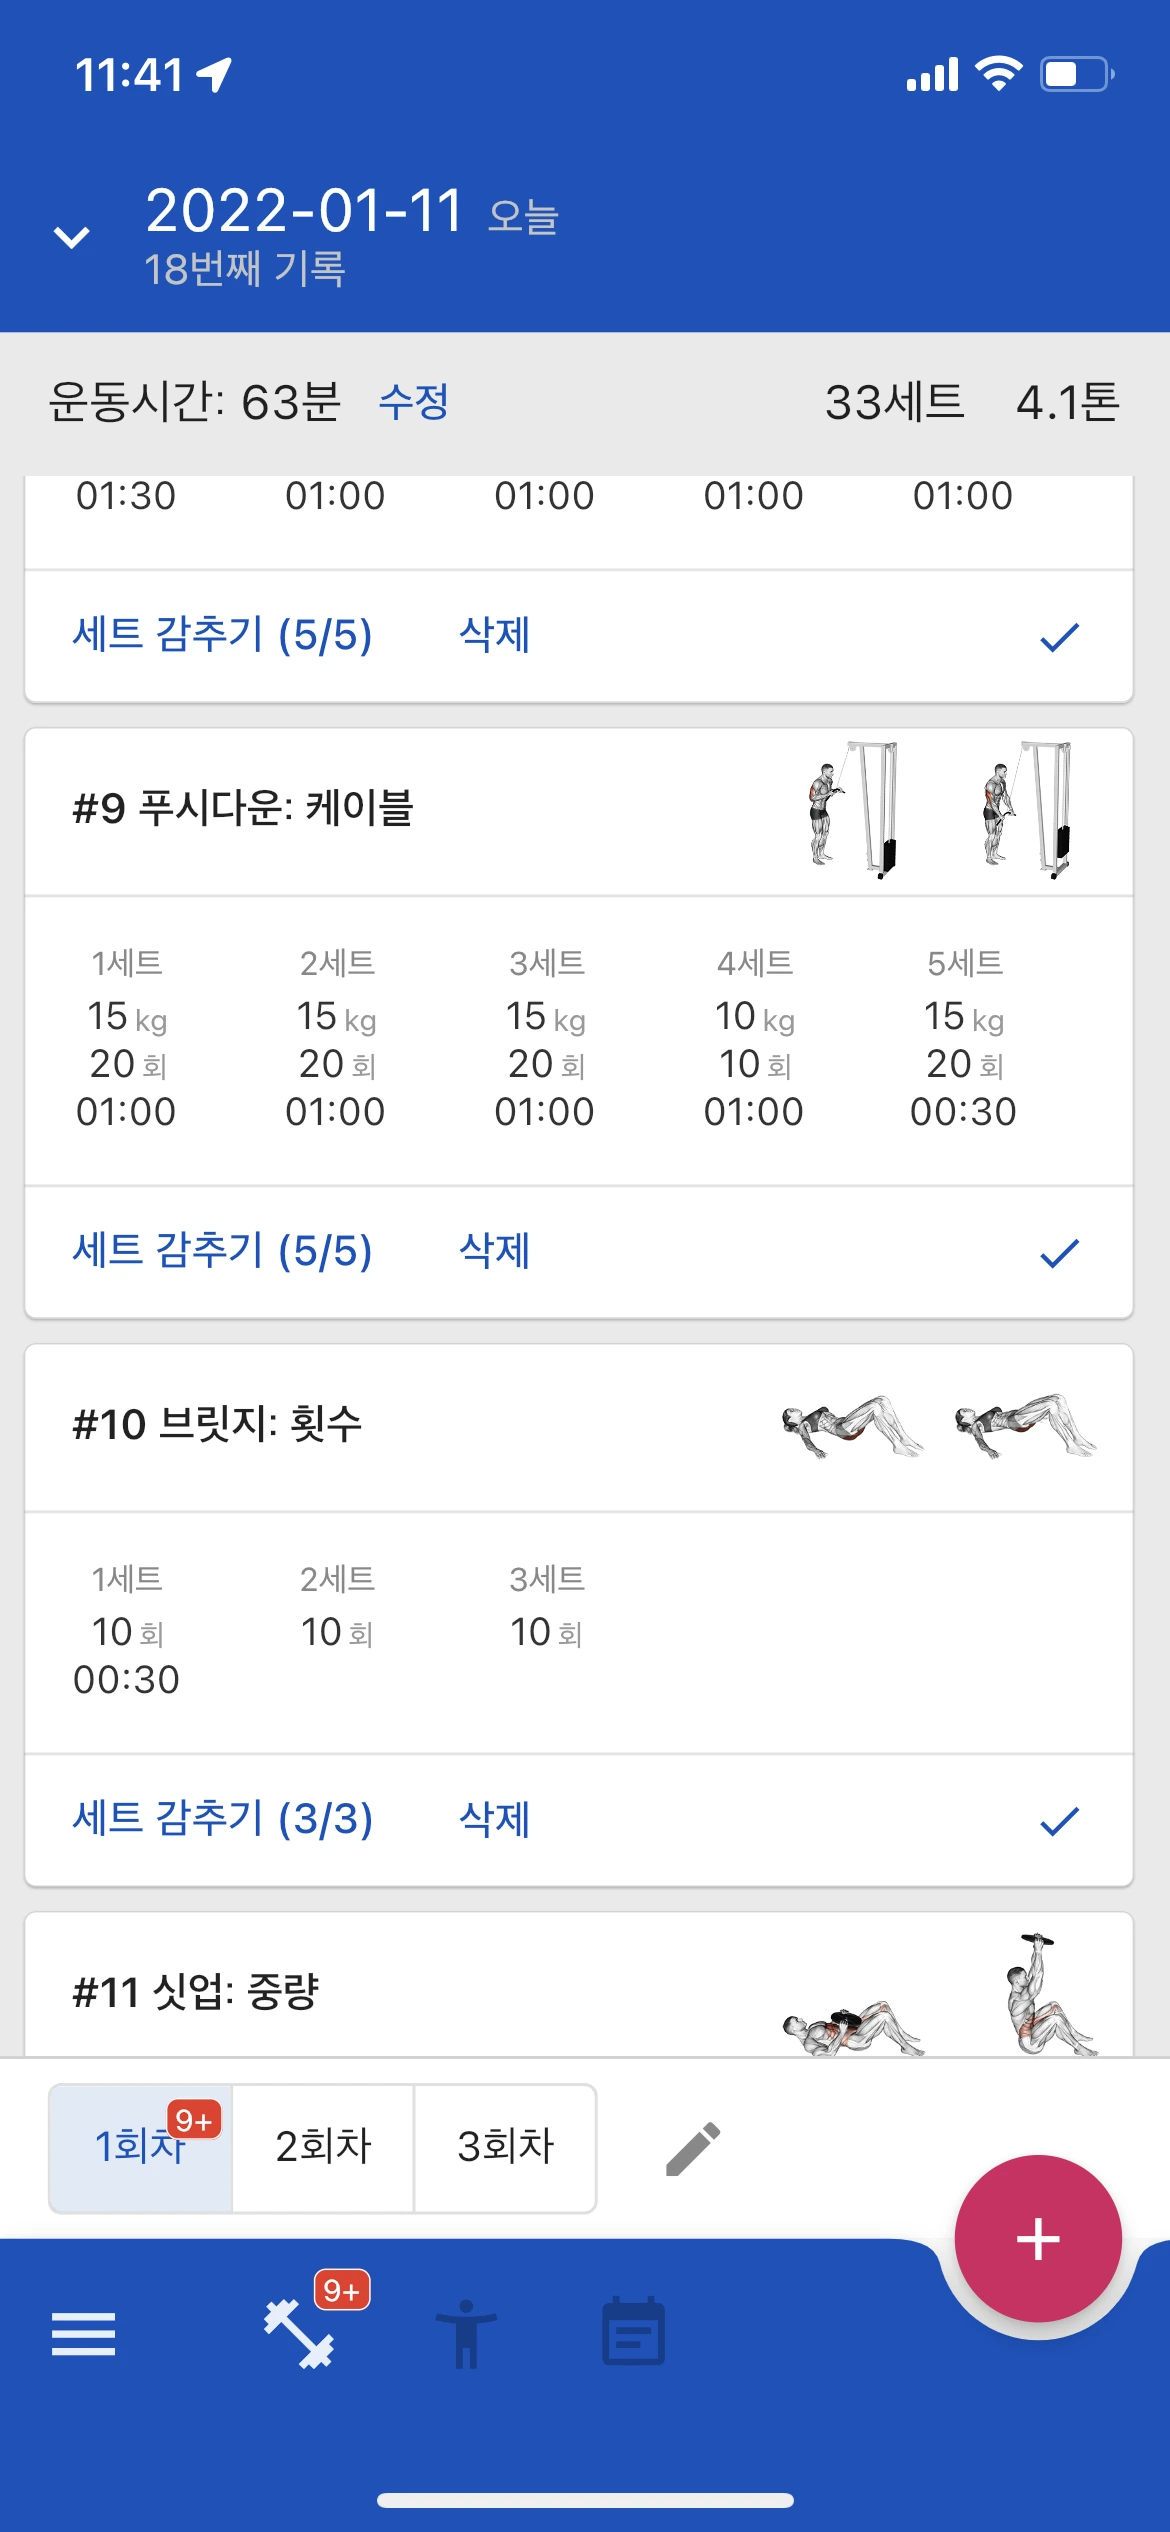Expand the date header chevron
The image size is (1170, 2532).
[72, 238]
